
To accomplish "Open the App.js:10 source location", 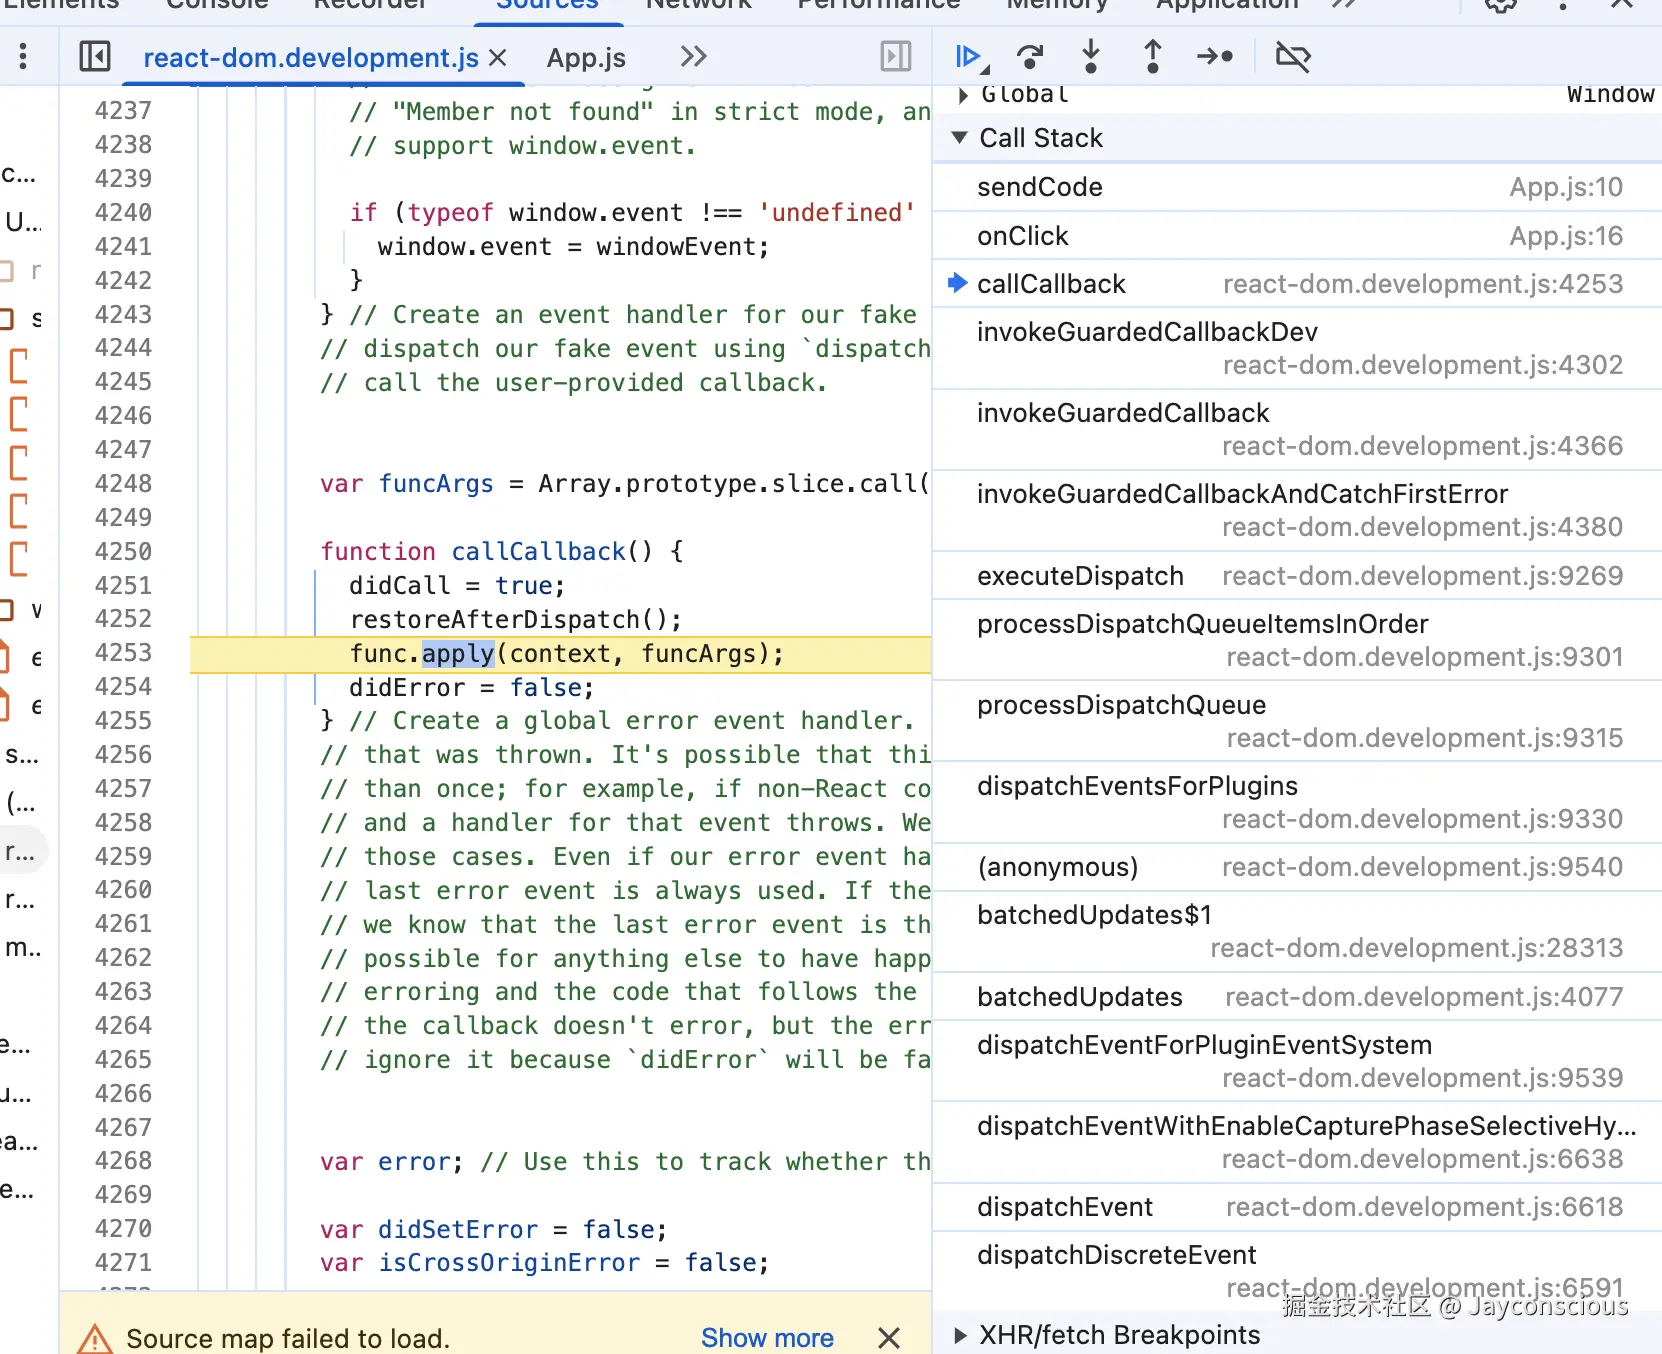I will click(x=1566, y=187).
